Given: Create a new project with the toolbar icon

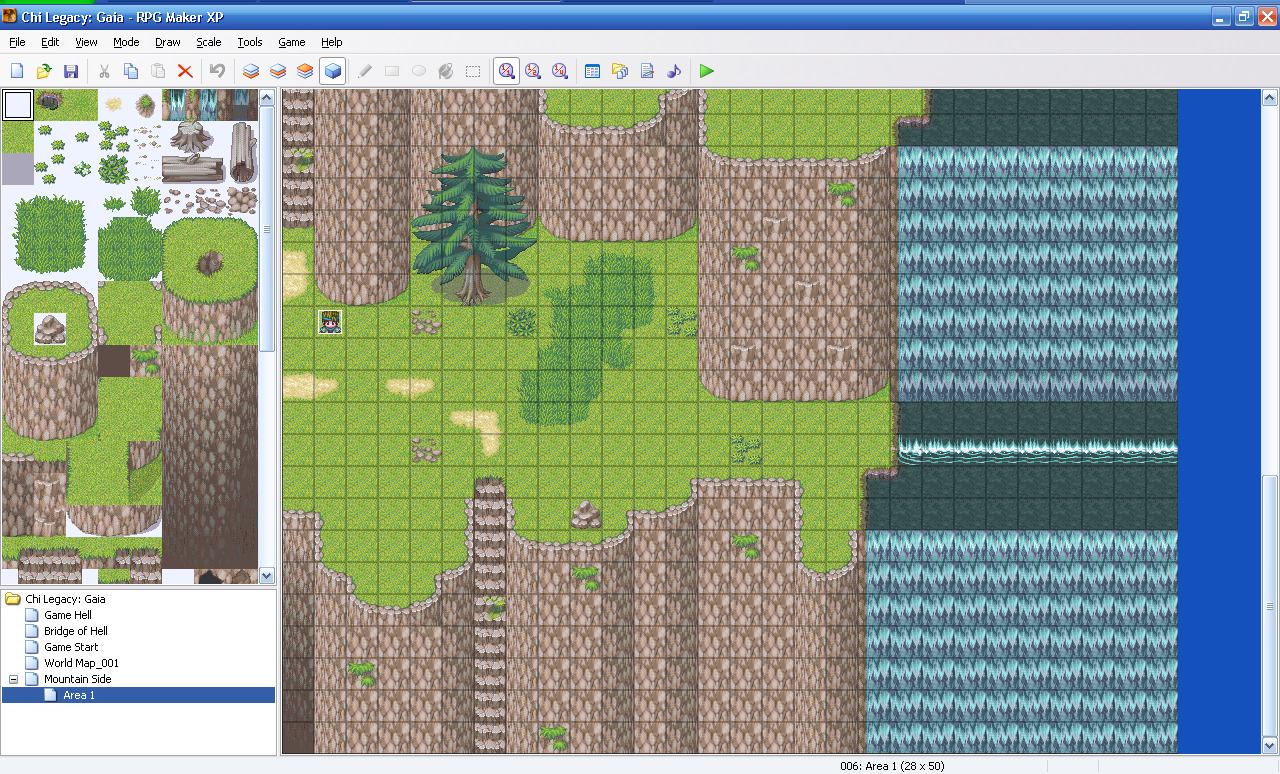Looking at the screenshot, I should click(17, 71).
